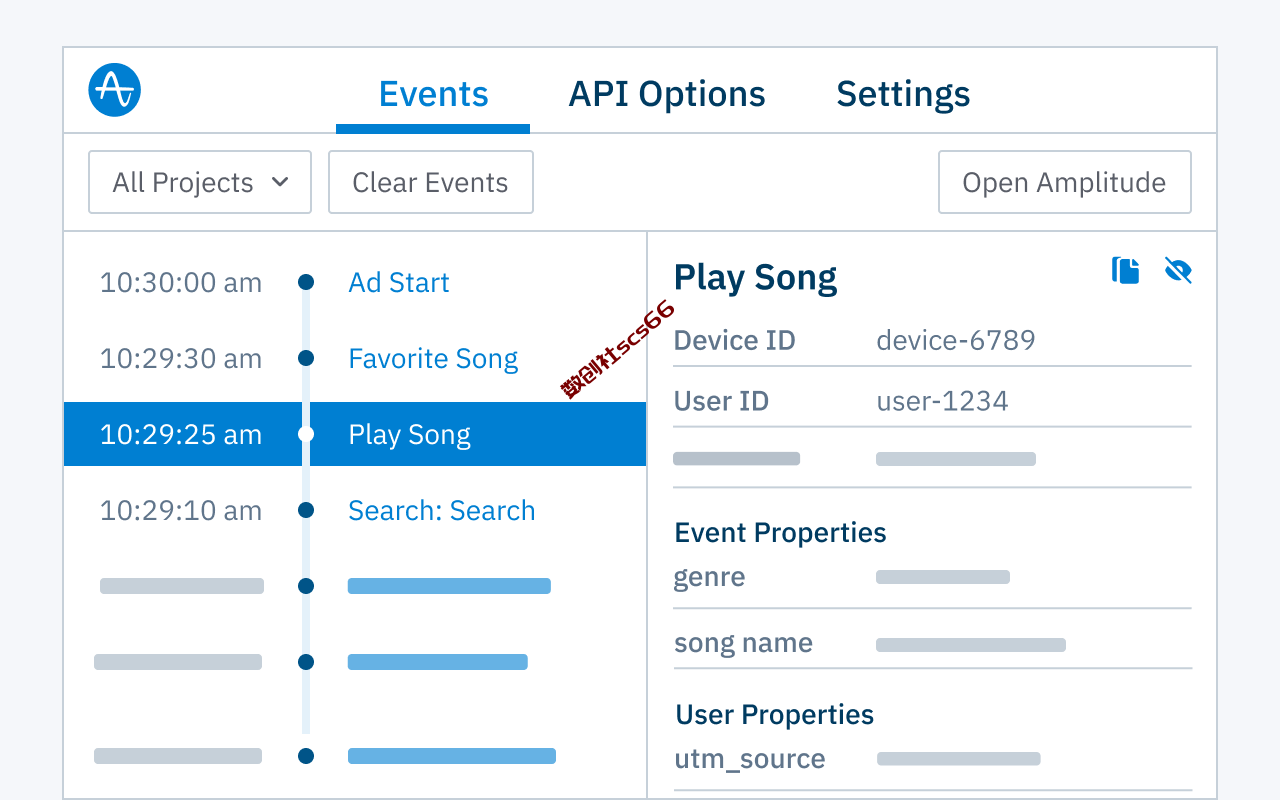Screen dimensions: 1280x800
Task: Click the Ad Start timeline dot
Action: (306, 283)
